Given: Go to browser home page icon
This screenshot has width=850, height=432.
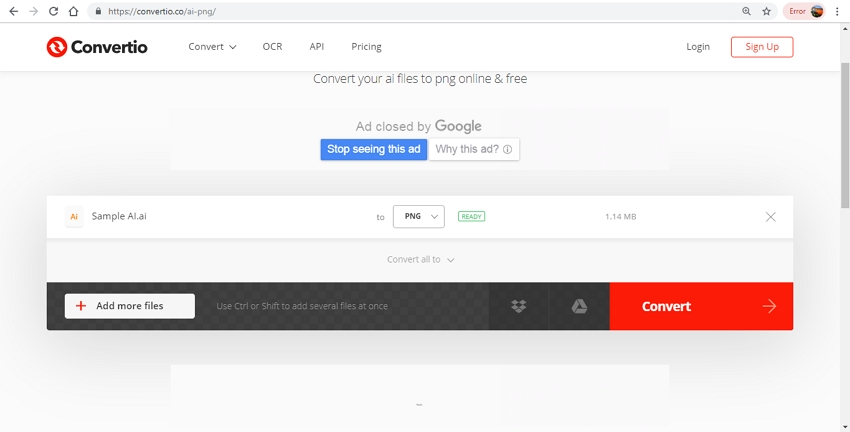Looking at the screenshot, I should (x=73, y=11).
